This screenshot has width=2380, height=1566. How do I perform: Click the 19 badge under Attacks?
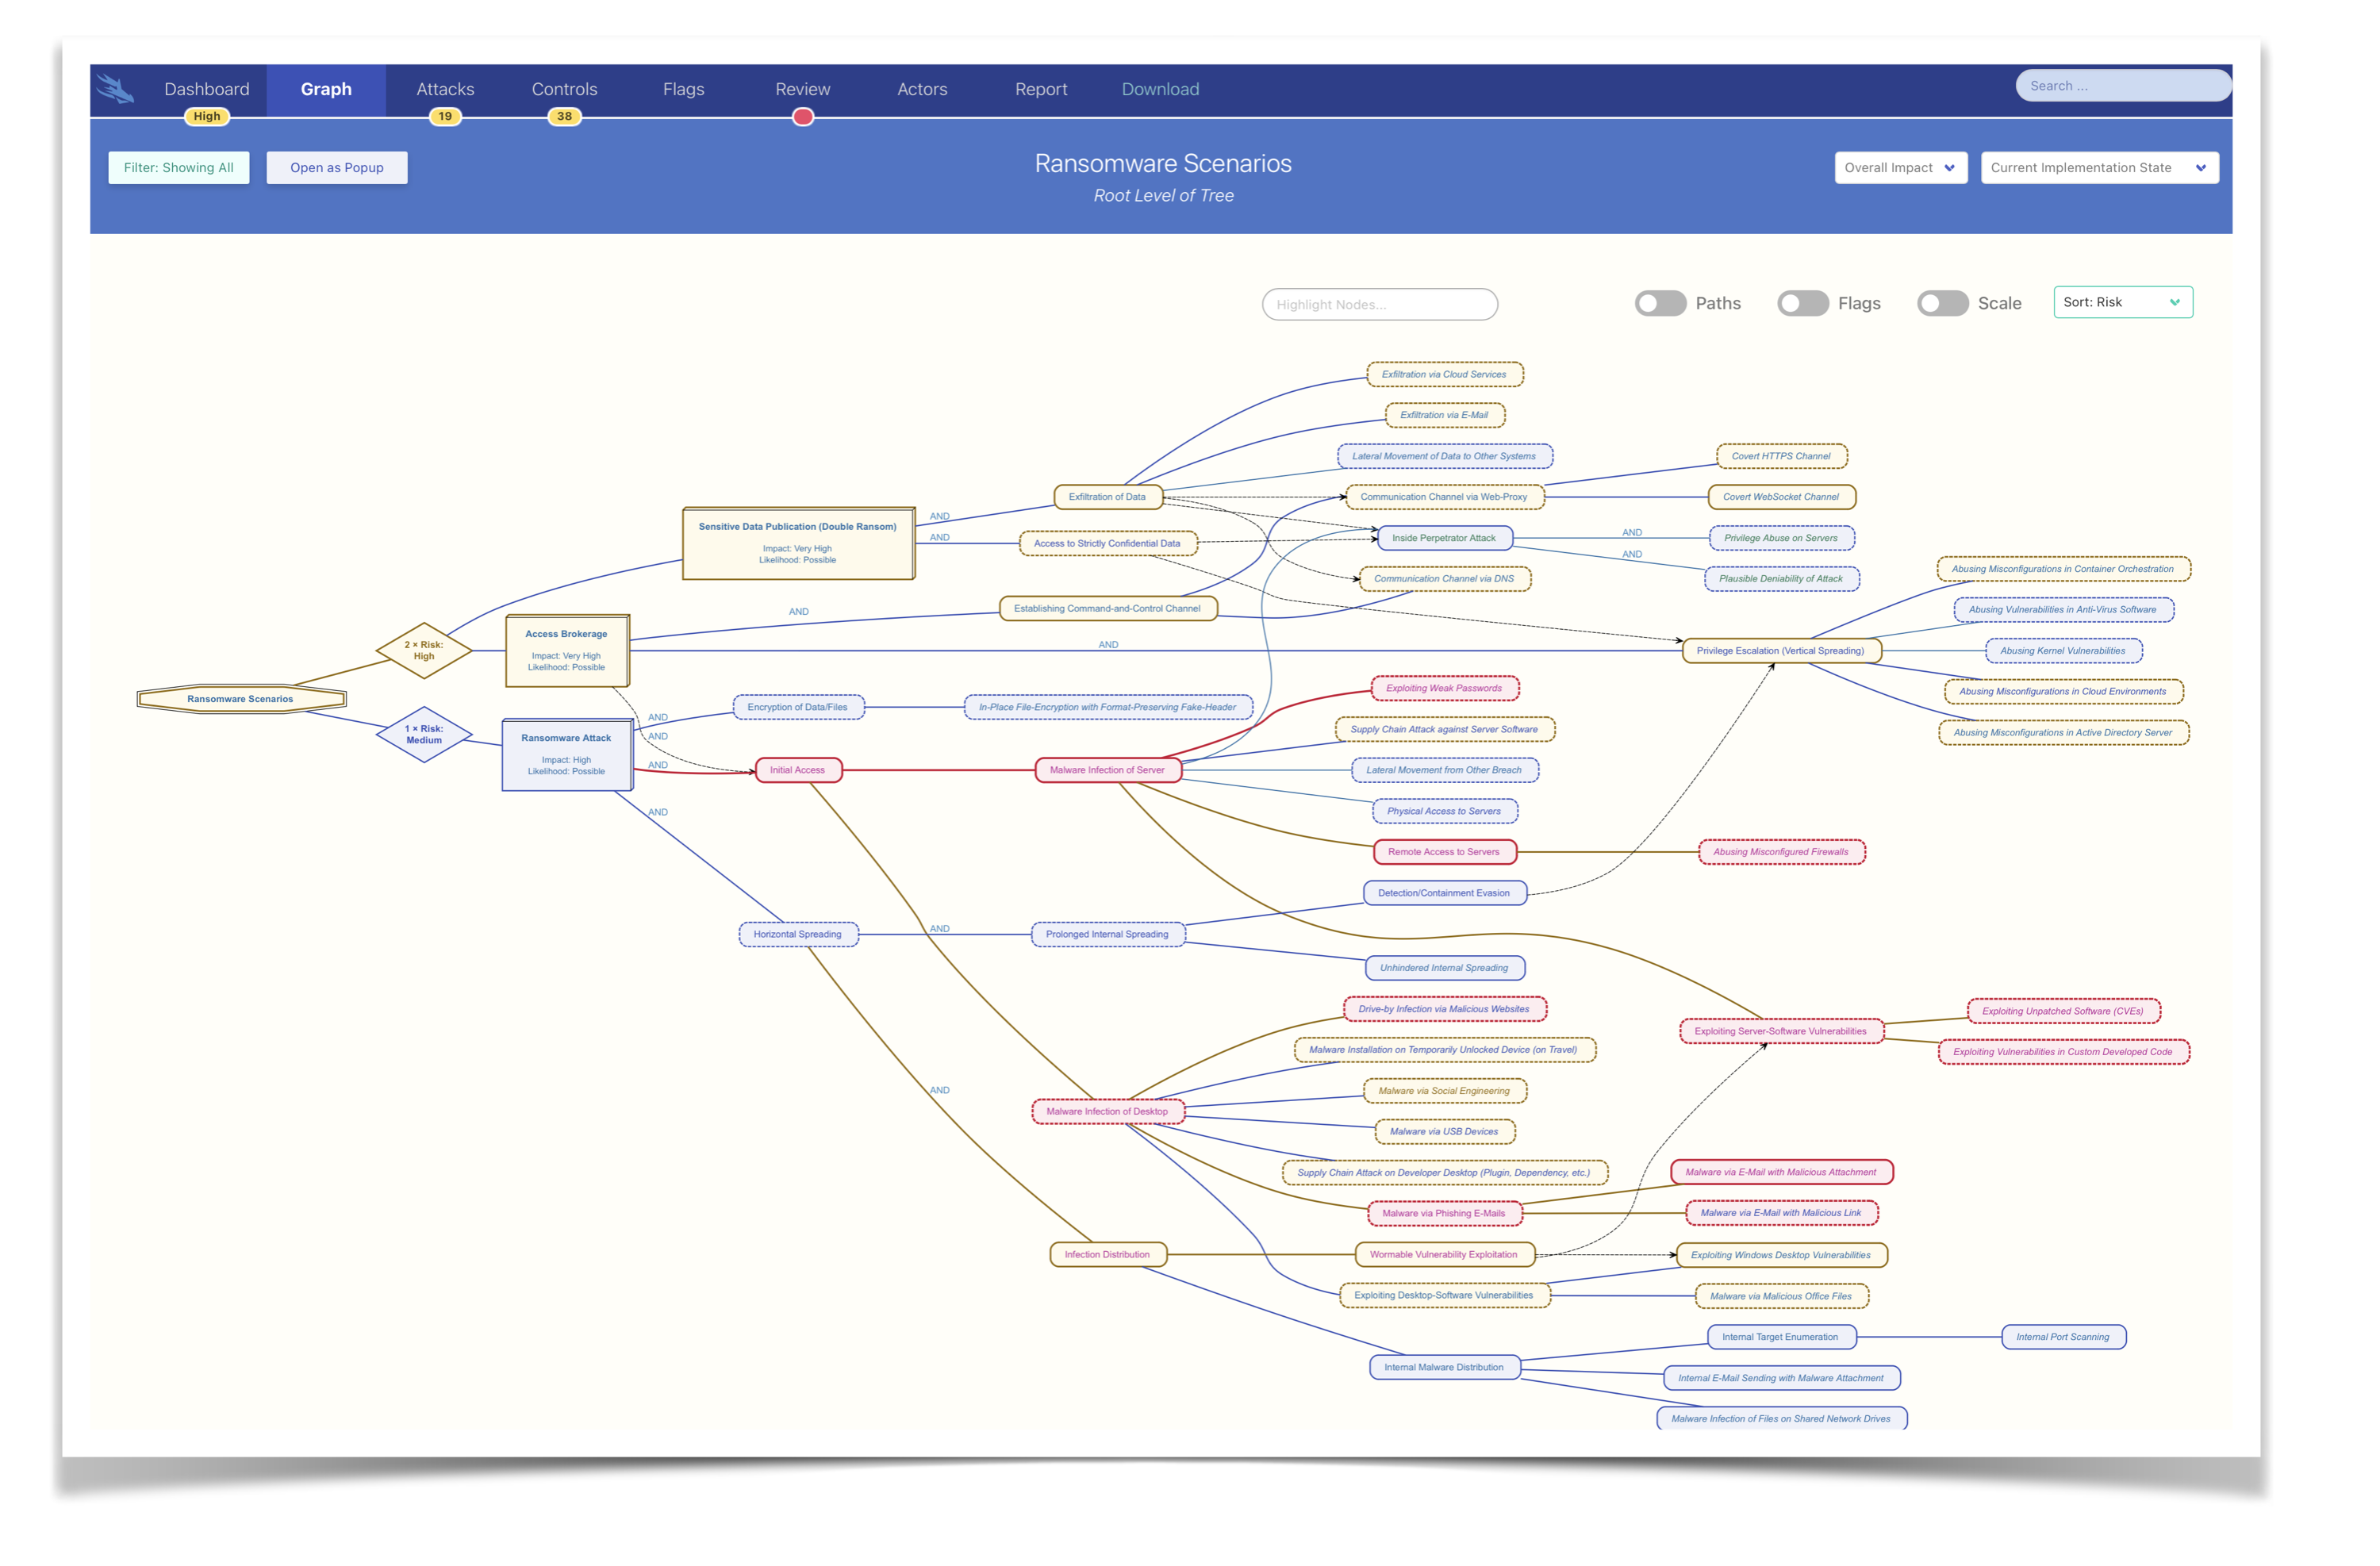click(x=445, y=117)
